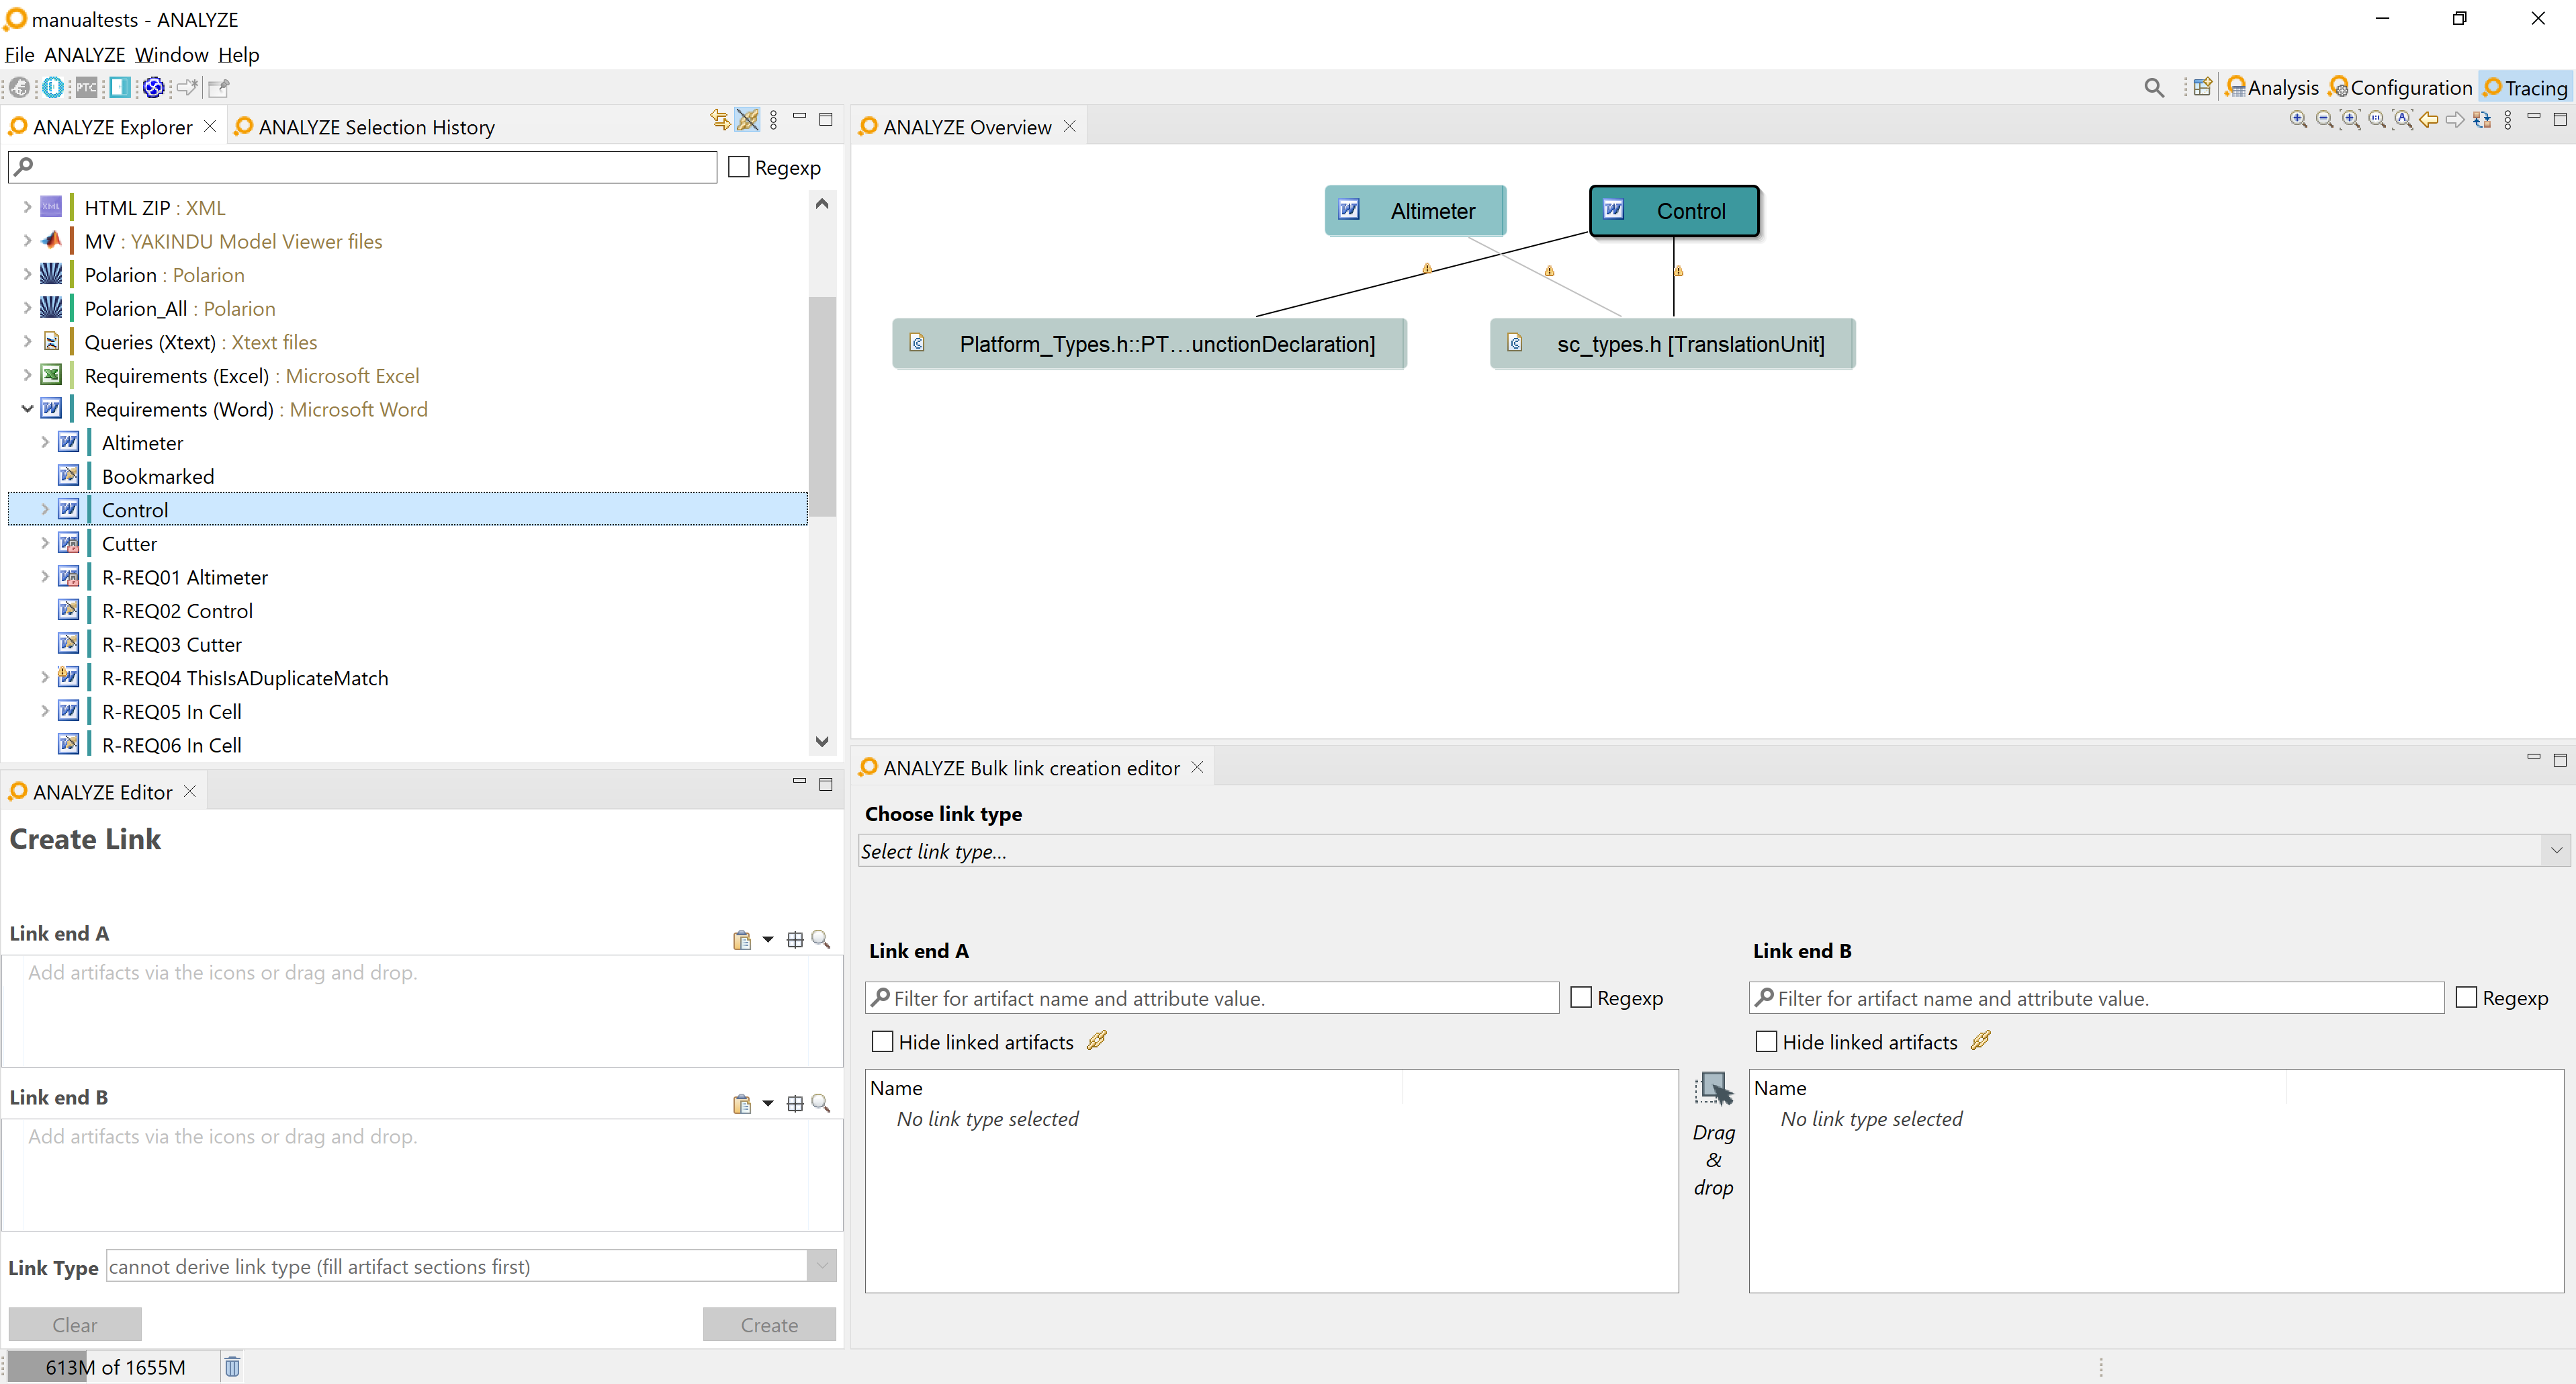Run garbage collector trash icon in status bar

point(232,1366)
